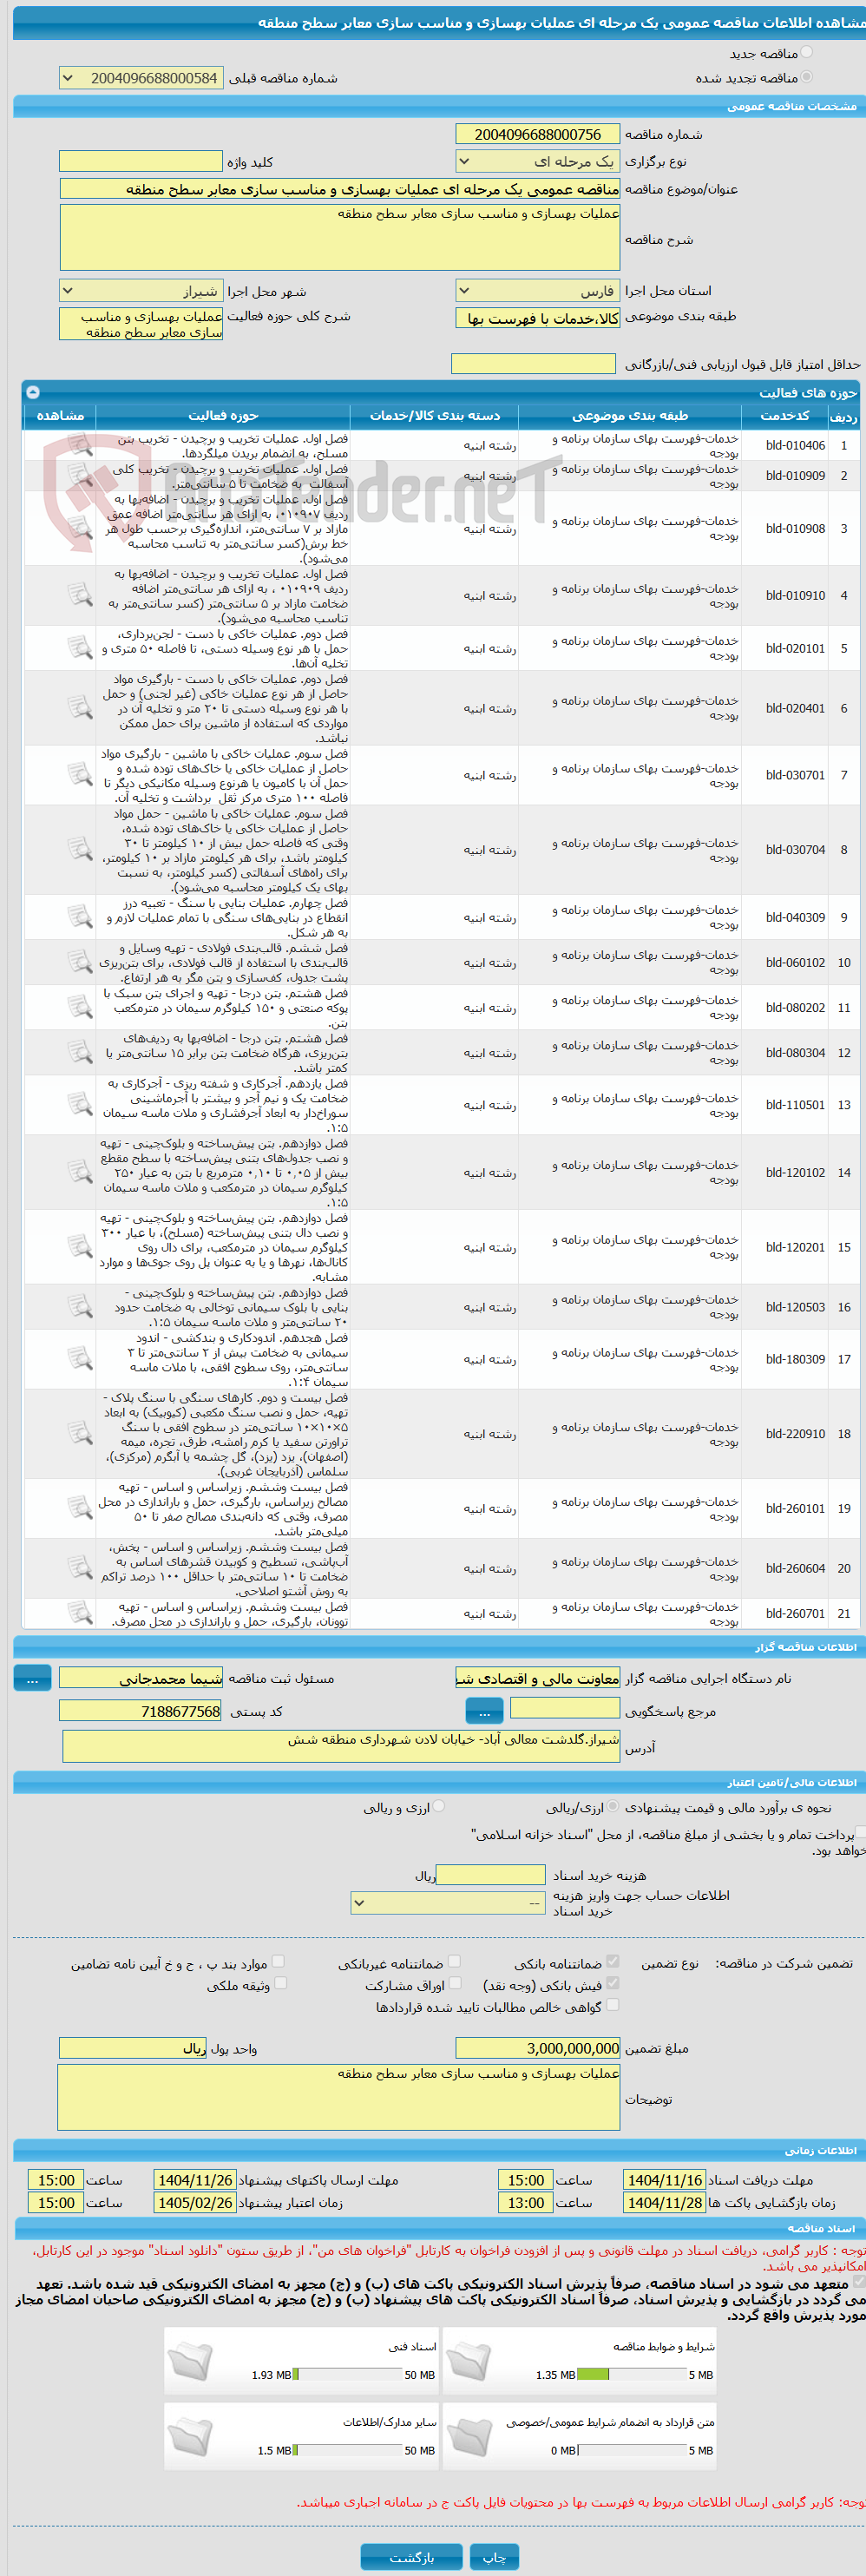Click the مبلغ تضمین field 3,000,000,000
This screenshot has width=866, height=2576.
[538, 2048]
